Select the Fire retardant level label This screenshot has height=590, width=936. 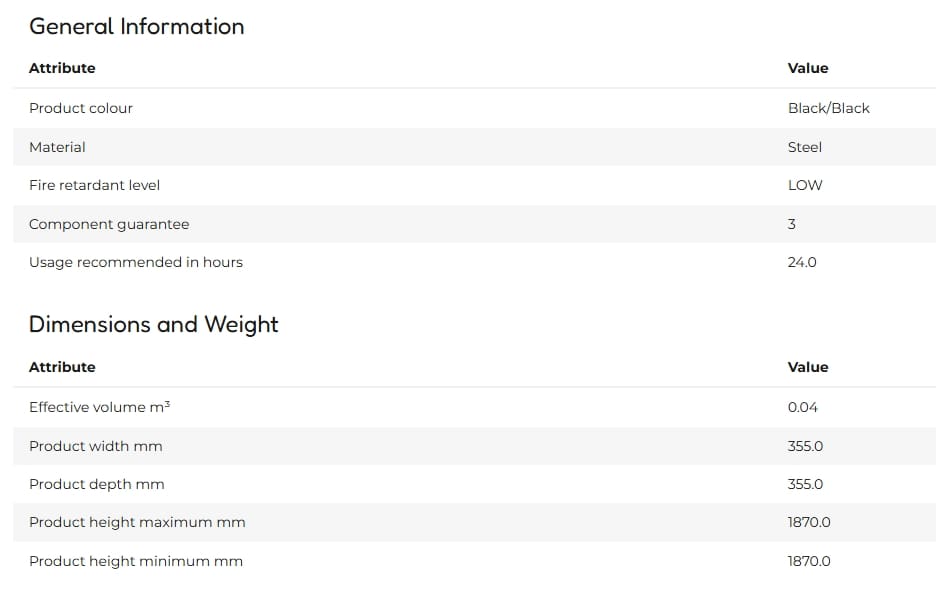coord(94,185)
